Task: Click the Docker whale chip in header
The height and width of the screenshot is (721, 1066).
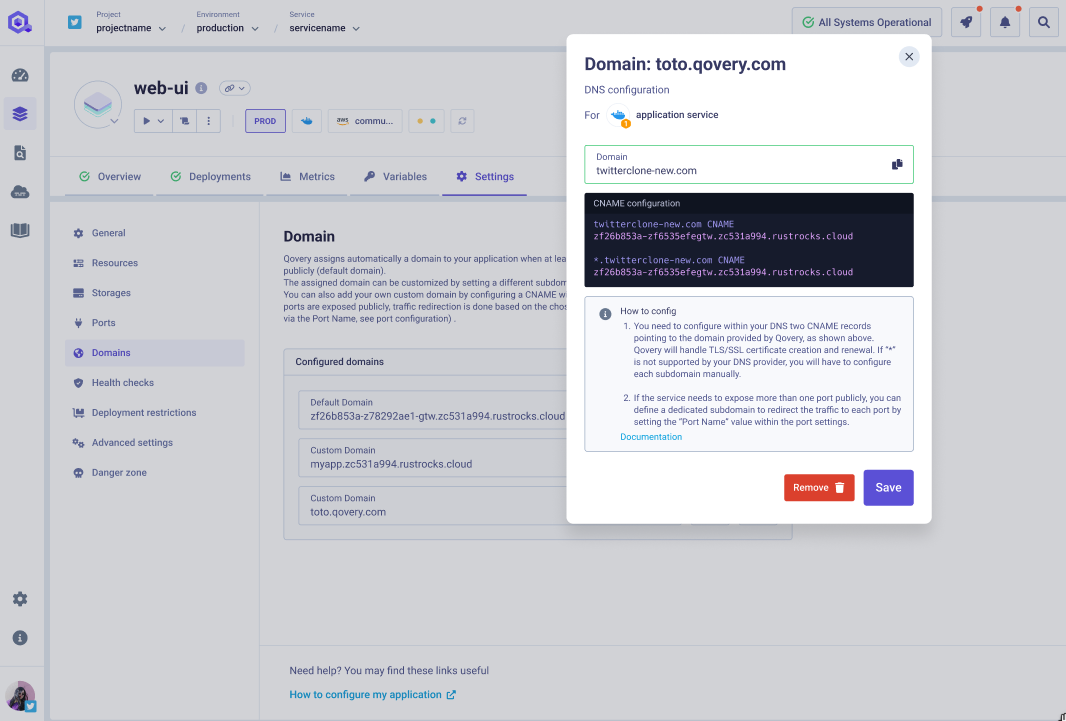Action: [307, 121]
